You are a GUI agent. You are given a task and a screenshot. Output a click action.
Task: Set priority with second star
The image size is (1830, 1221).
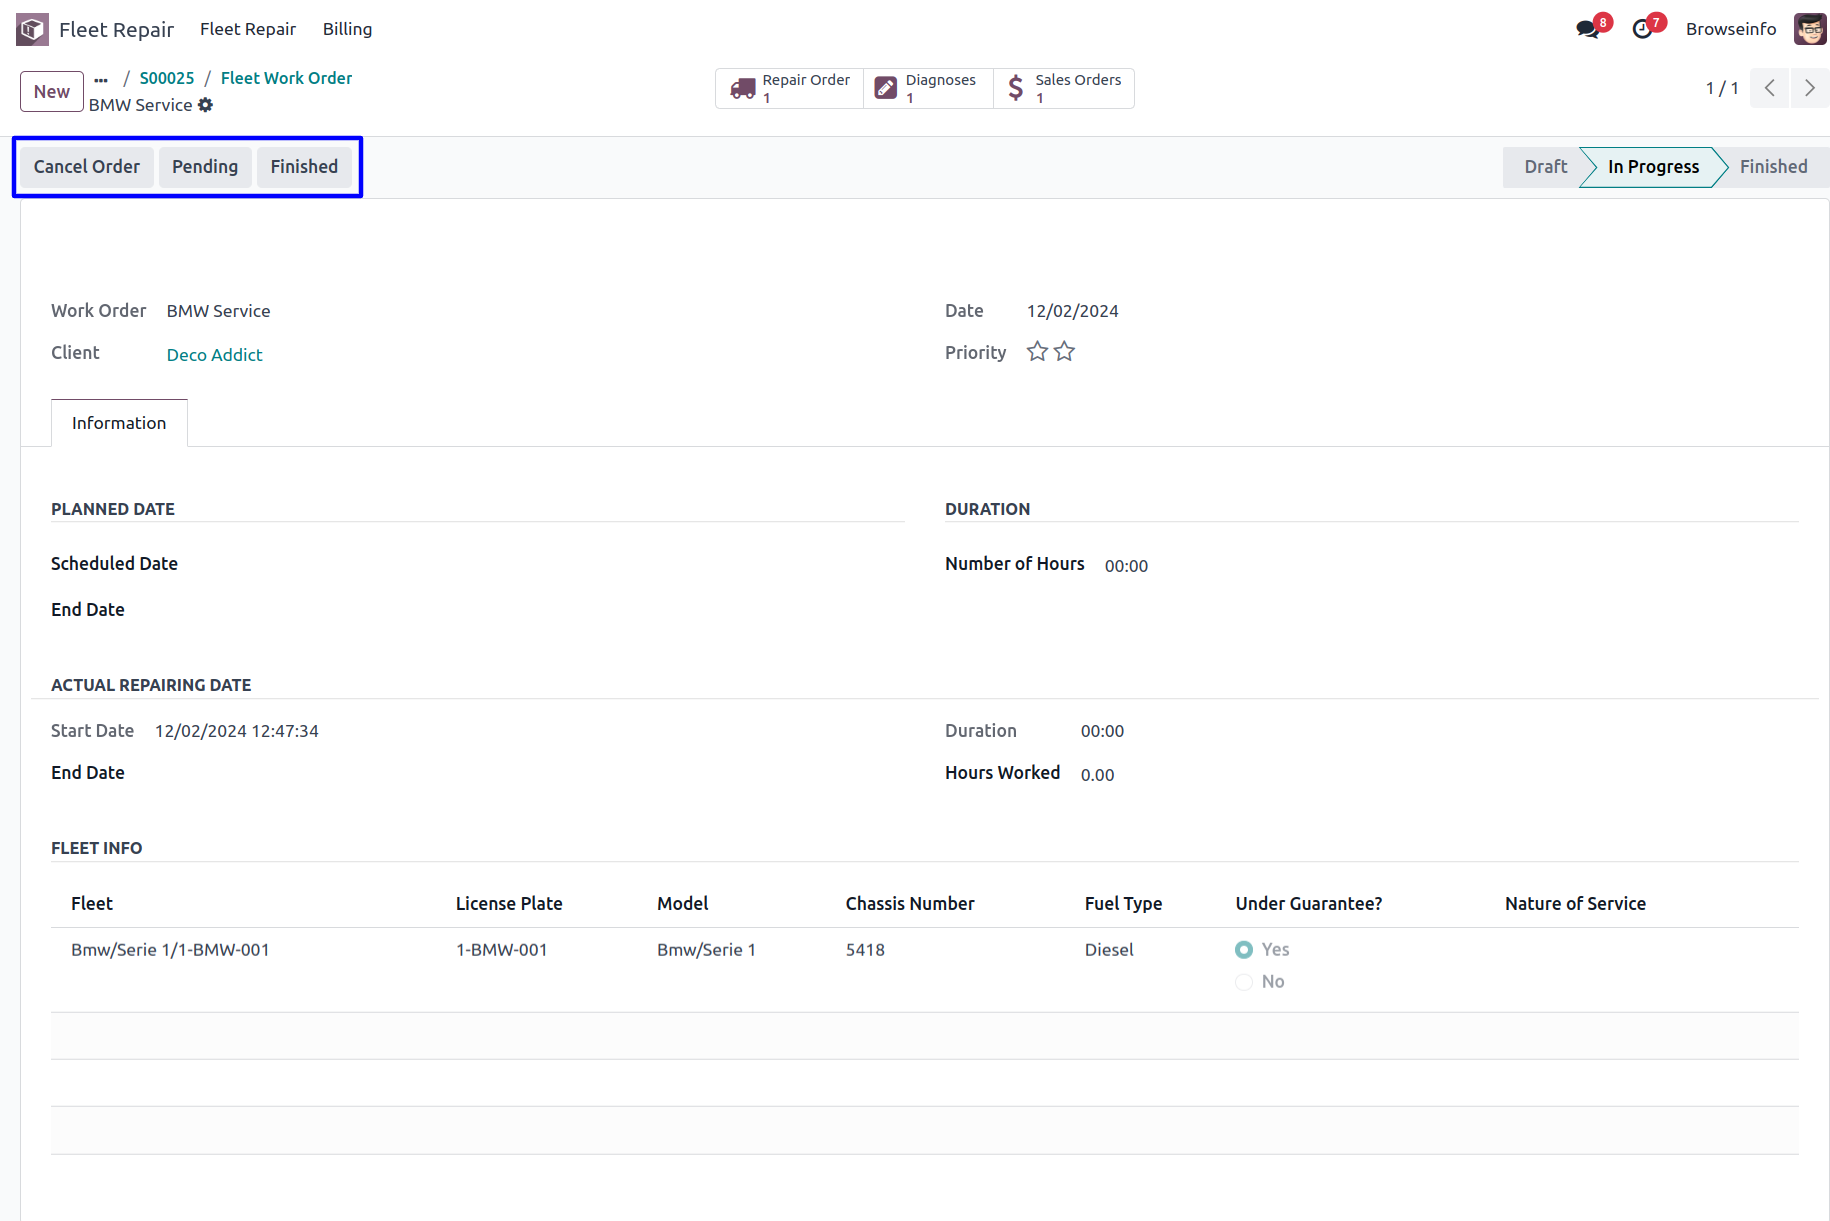click(x=1064, y=352)
